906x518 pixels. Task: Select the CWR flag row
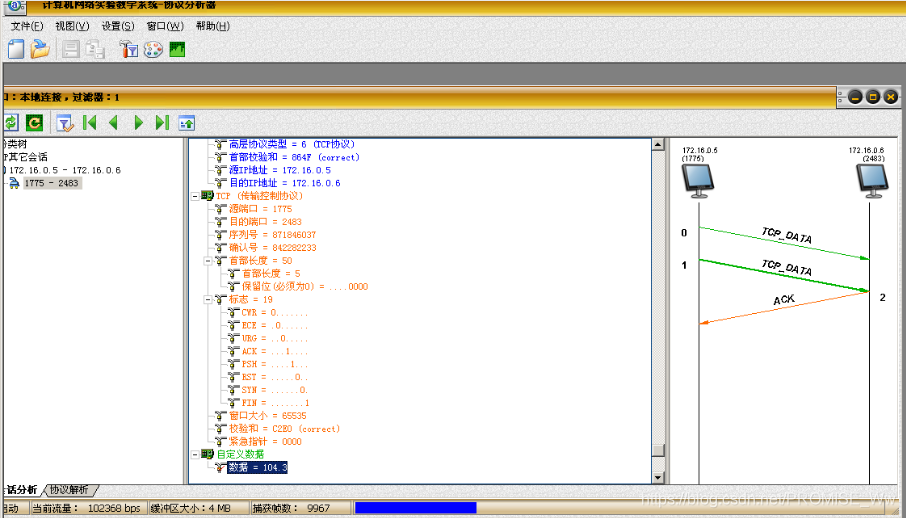pos(274,312)
